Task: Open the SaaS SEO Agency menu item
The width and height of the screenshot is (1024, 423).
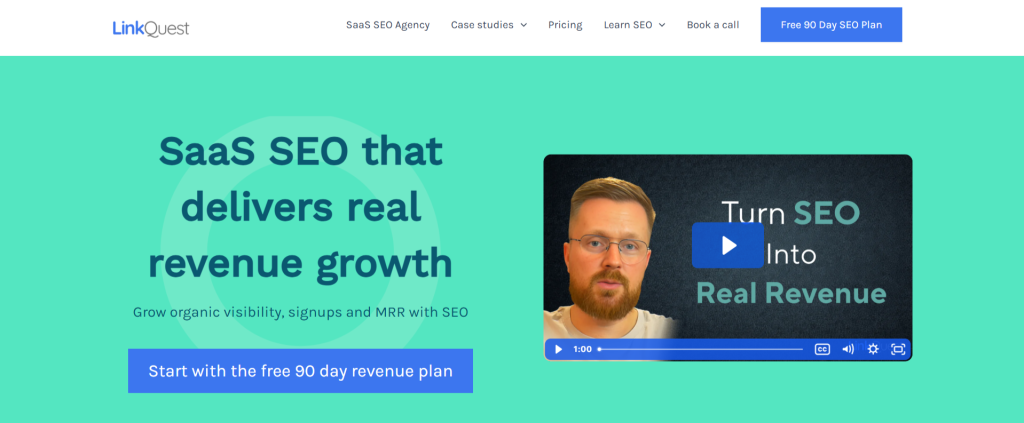Action: tap(387, 25)
